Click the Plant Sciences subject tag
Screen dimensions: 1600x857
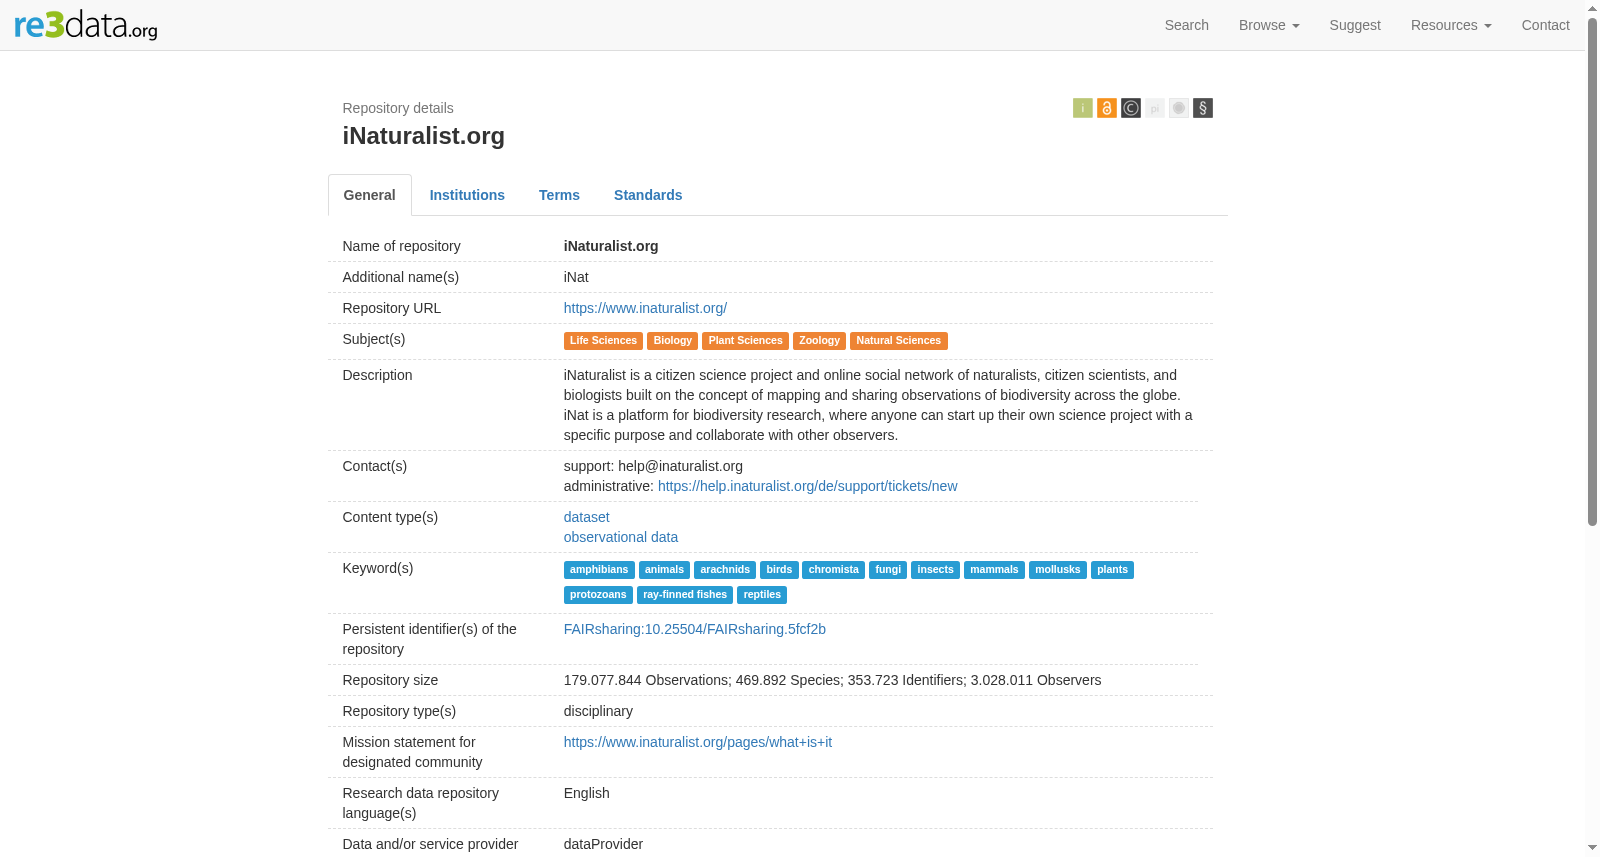(x=746, y=341)
